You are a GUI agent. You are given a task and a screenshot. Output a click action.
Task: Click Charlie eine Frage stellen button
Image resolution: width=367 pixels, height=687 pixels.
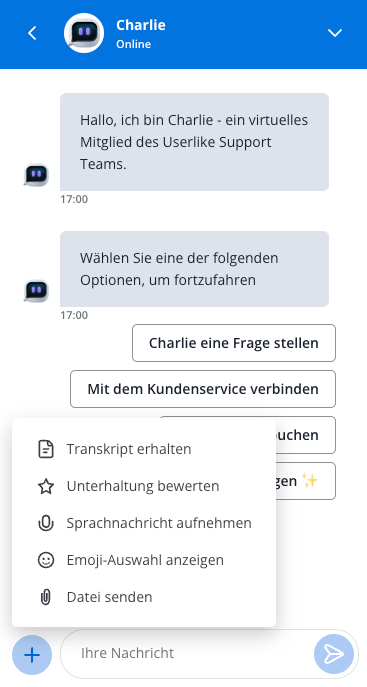[x=234, y=343]
